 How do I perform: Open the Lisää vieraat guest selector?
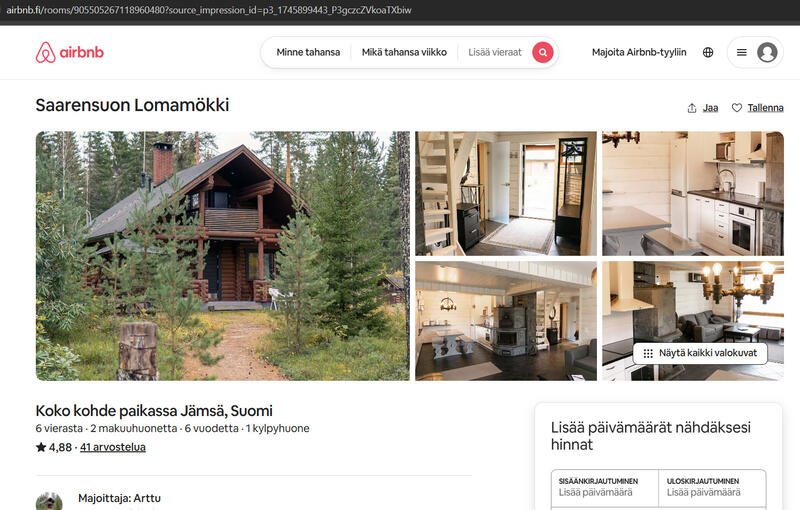point(495,52)
